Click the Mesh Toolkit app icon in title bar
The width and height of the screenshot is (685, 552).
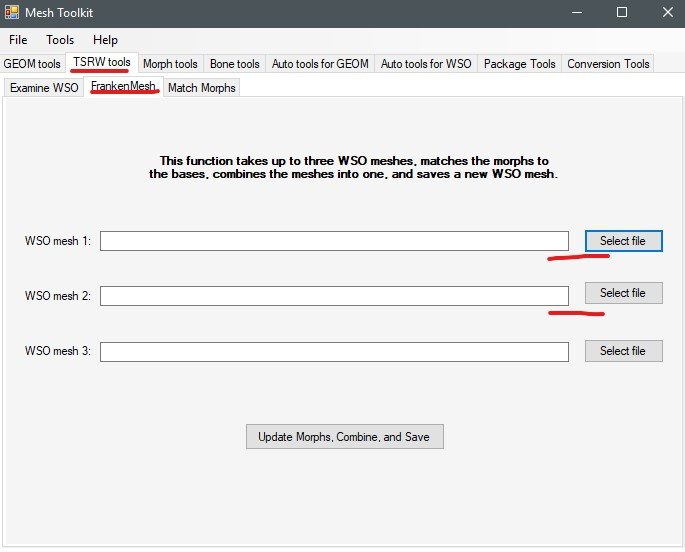12,12
